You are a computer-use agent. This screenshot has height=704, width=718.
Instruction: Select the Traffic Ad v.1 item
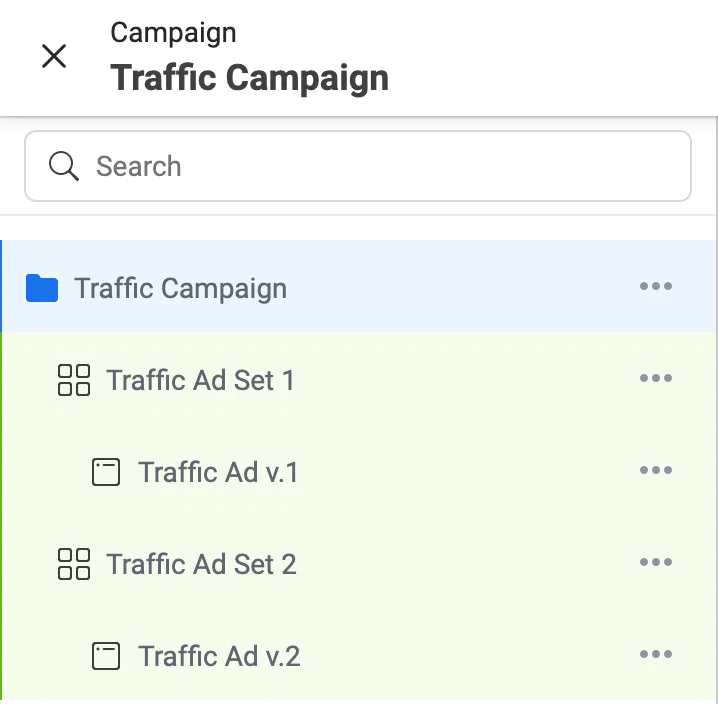(x=218, y=472)
